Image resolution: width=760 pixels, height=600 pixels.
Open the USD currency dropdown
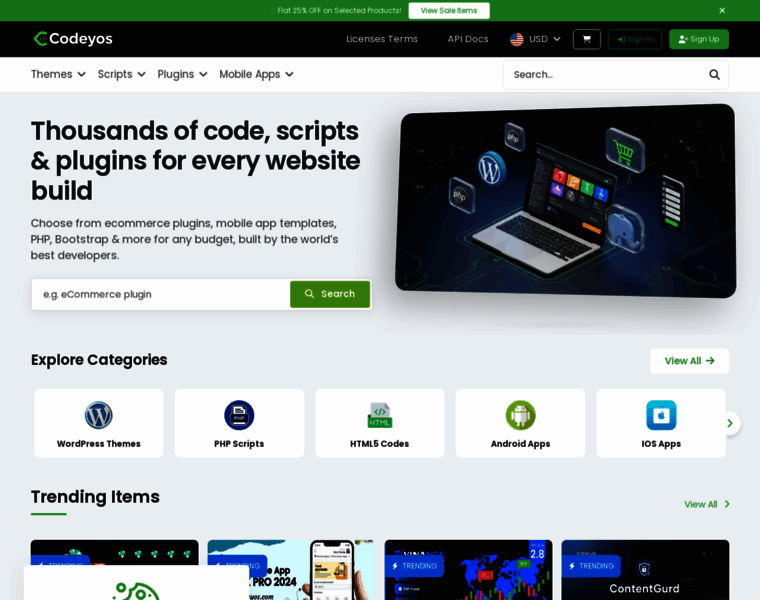535,39
